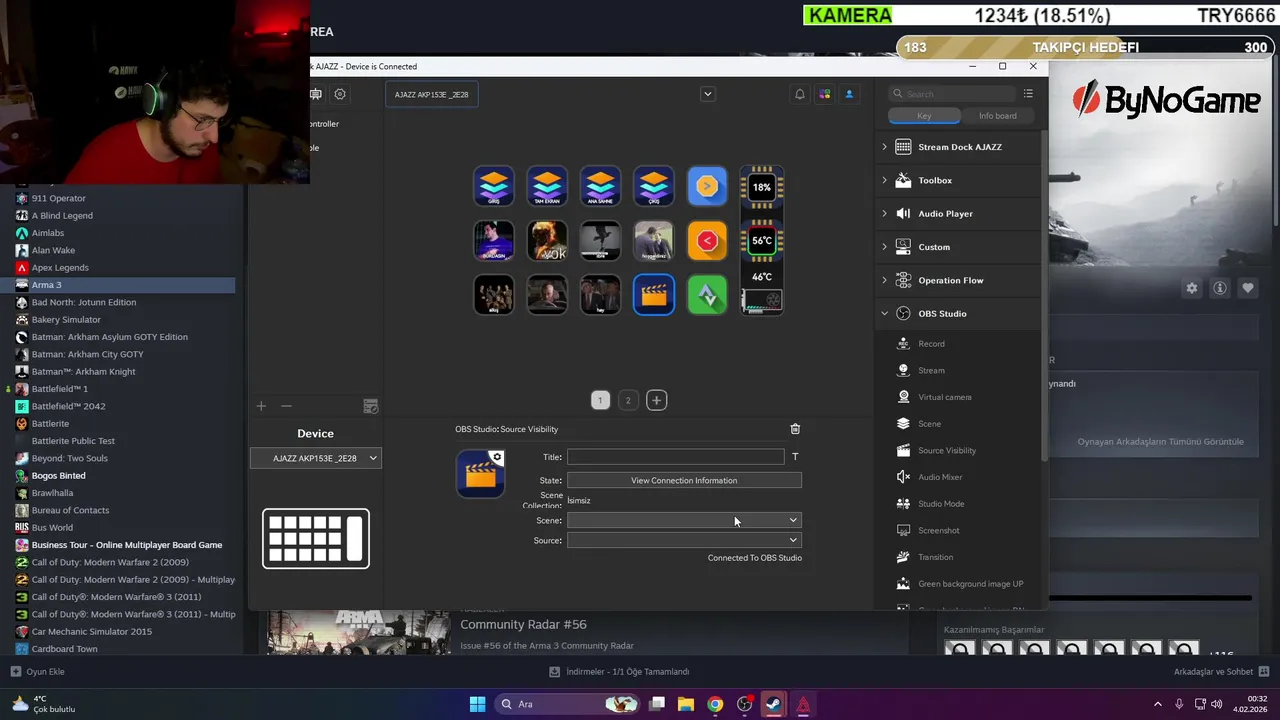The image size is (1280, 720).
Task: Expand the Stream Dock AJAZZ category
Action: click(958, 147)
